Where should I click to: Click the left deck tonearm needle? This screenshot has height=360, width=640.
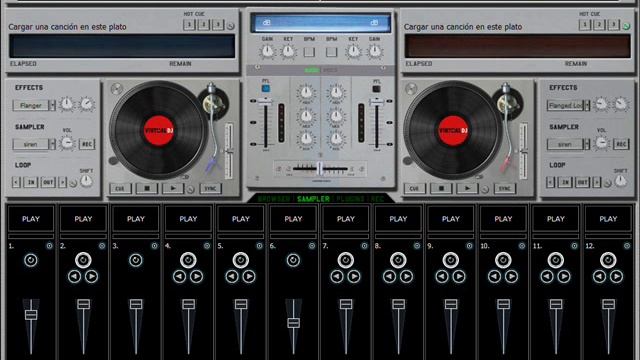pos(211,164)
